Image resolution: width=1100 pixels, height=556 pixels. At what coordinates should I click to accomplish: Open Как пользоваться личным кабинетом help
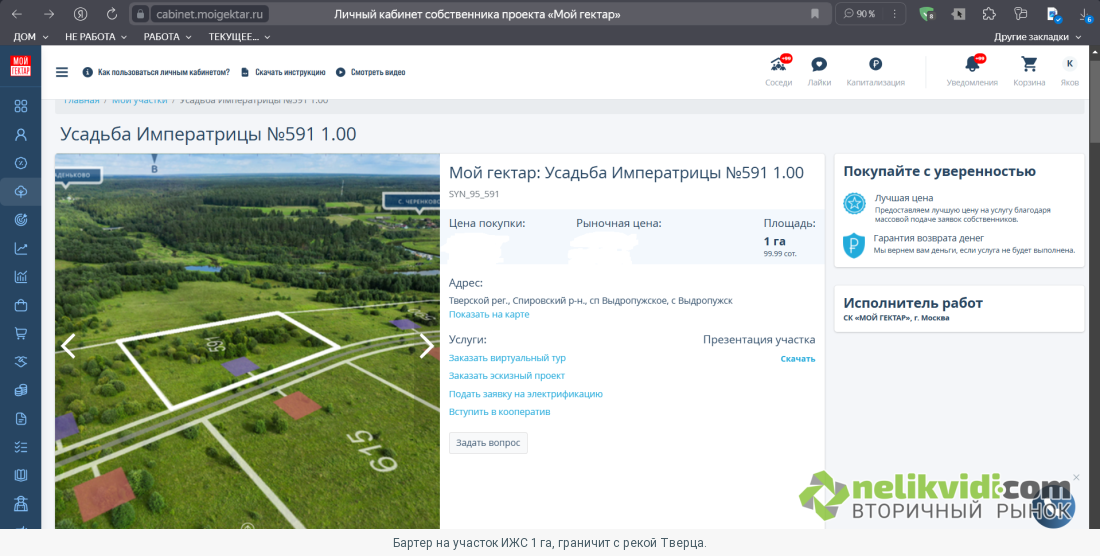tap(156, 72)
